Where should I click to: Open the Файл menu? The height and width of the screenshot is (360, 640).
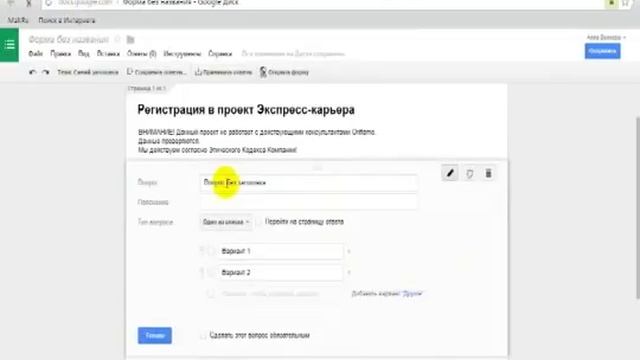(x=36, y=53)
